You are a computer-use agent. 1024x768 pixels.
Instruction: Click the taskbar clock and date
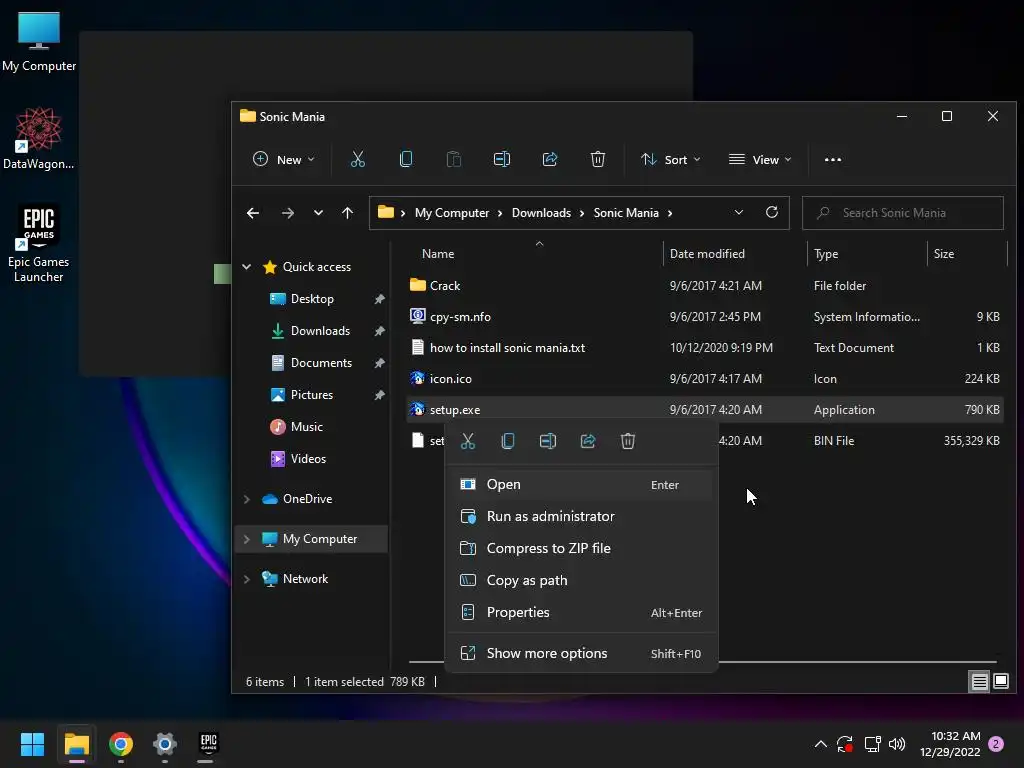pos(950,744)
